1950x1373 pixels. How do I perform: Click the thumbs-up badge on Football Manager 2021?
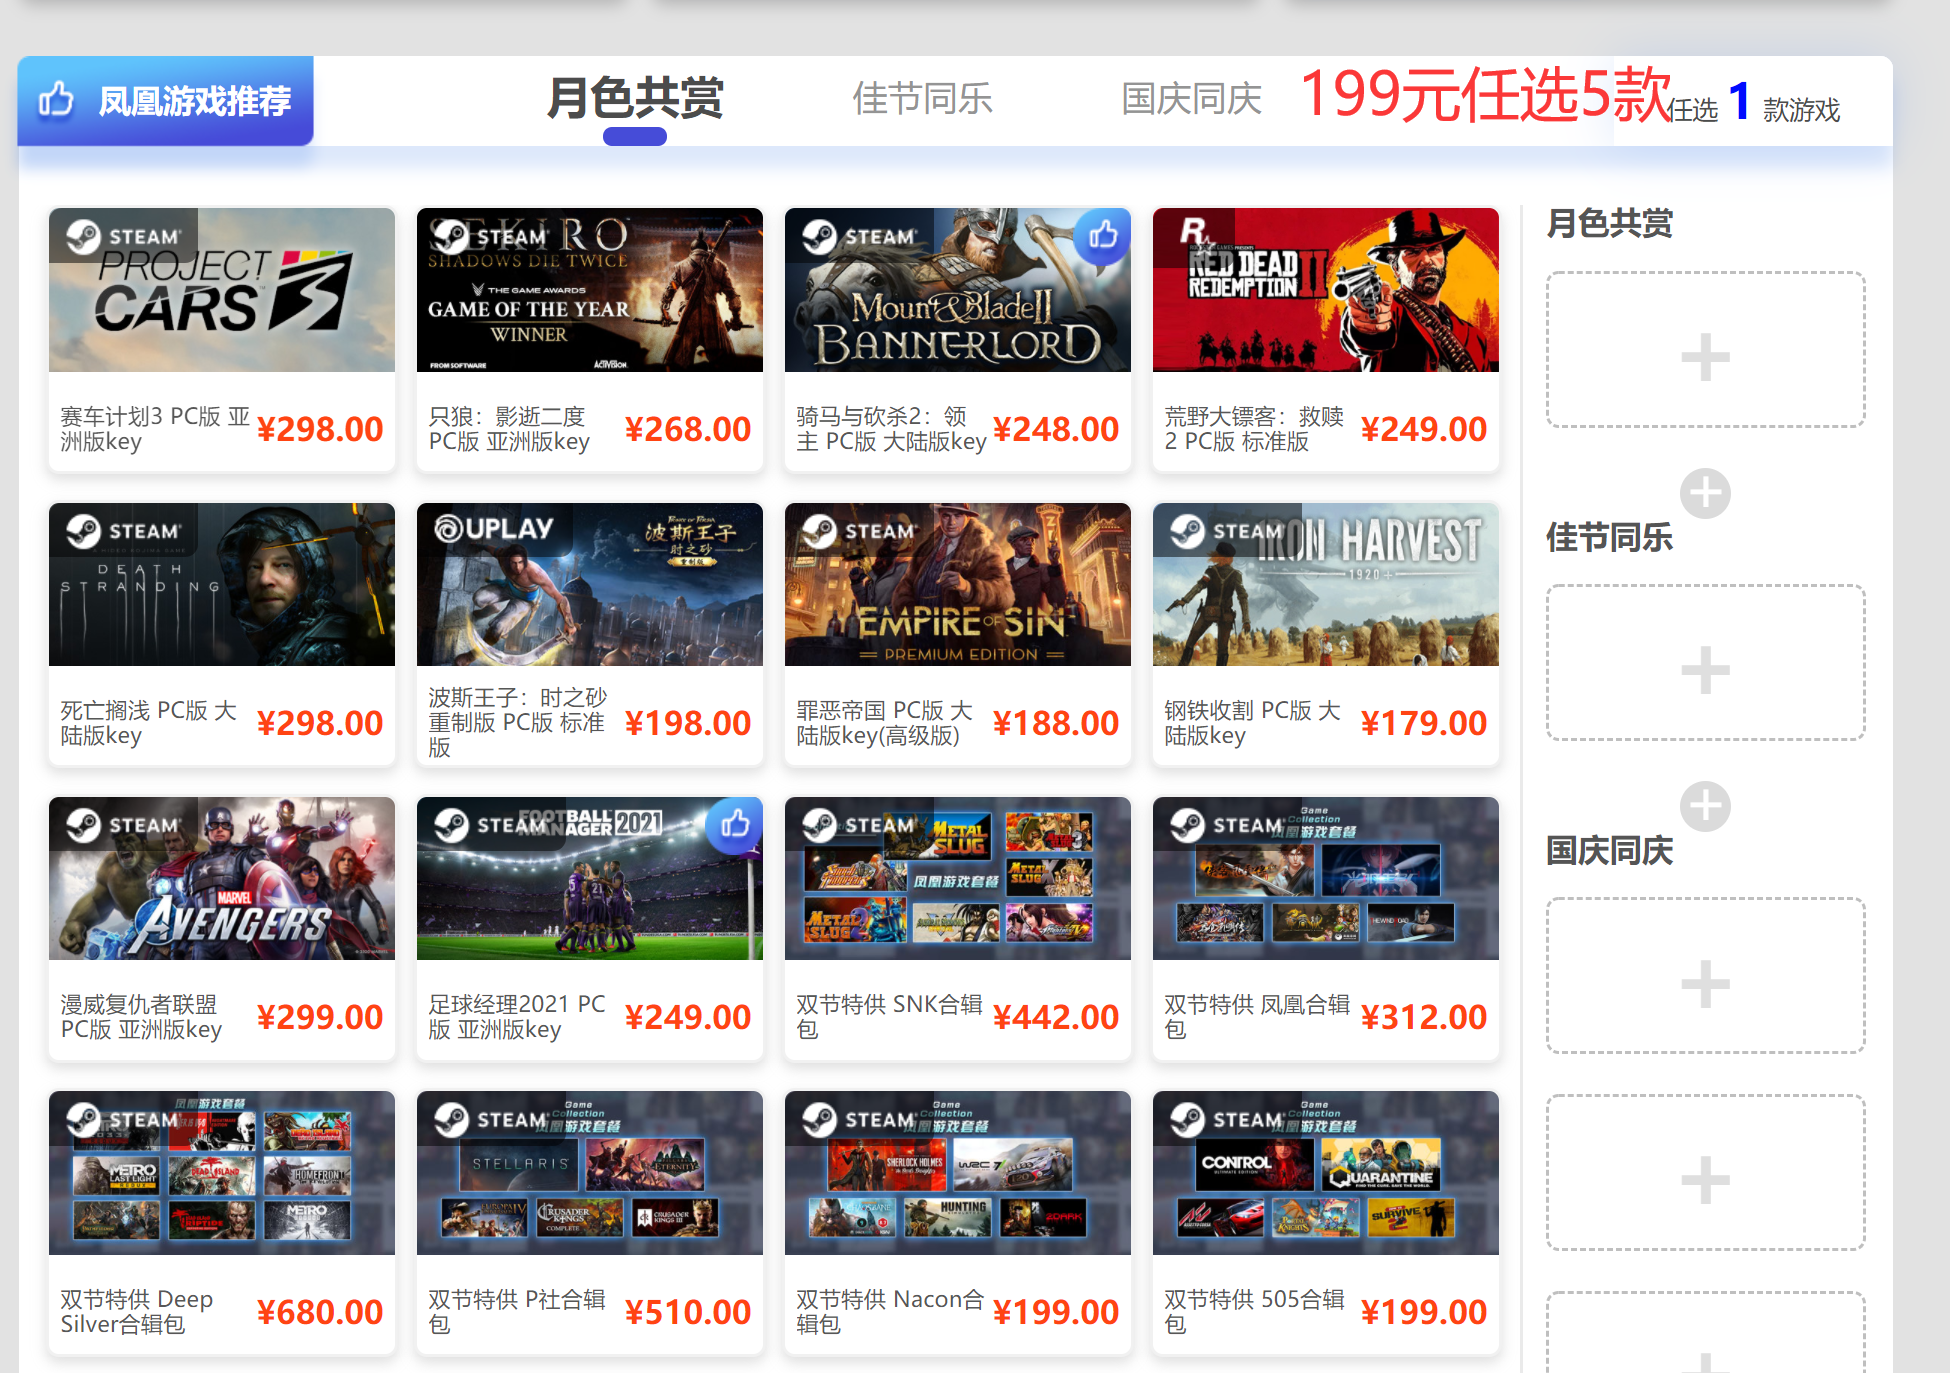(x=735, y=825)
